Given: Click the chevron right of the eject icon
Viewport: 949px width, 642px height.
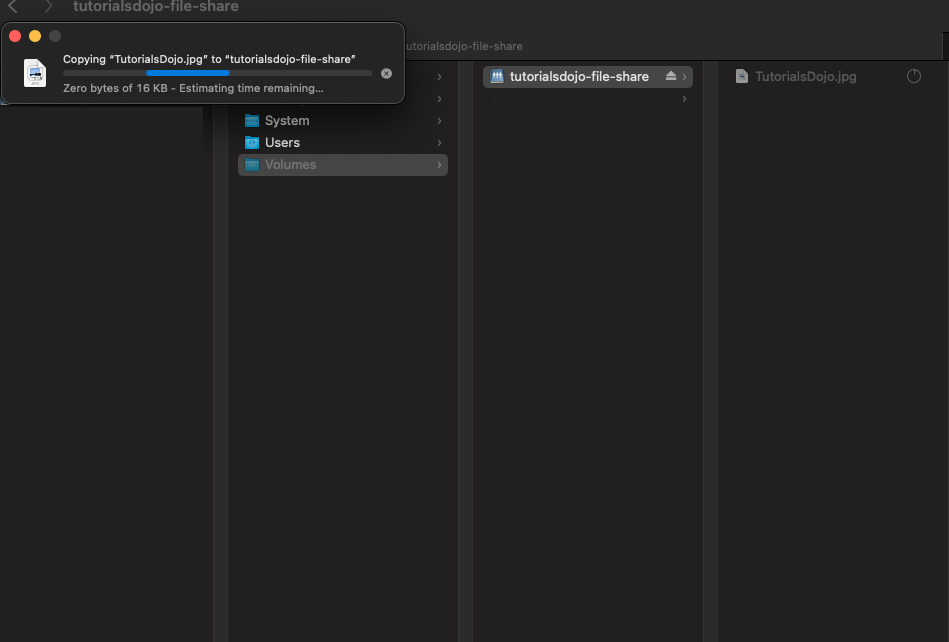Looking at the screenshot, I should tap(685, 76).
